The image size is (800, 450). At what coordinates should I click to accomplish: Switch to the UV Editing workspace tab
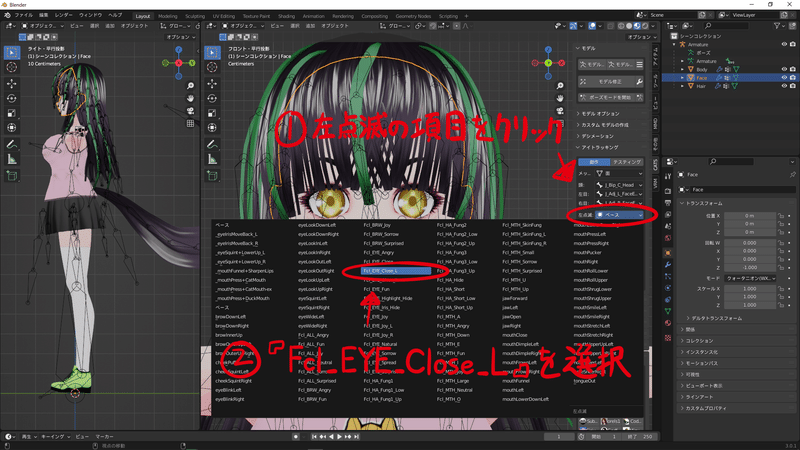pyautogui.click(x=223, y=16)
